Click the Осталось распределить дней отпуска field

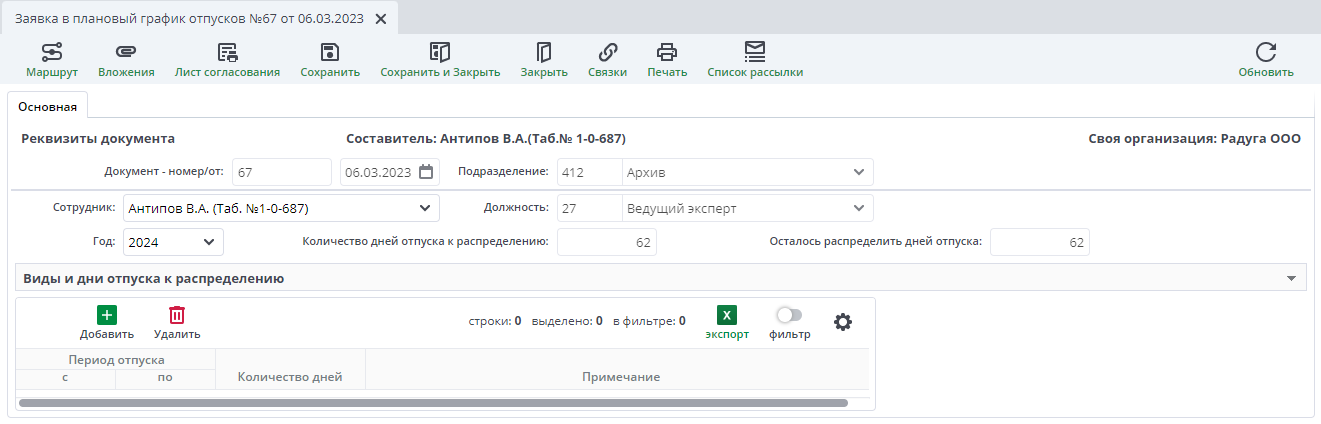pos(1040,242)
